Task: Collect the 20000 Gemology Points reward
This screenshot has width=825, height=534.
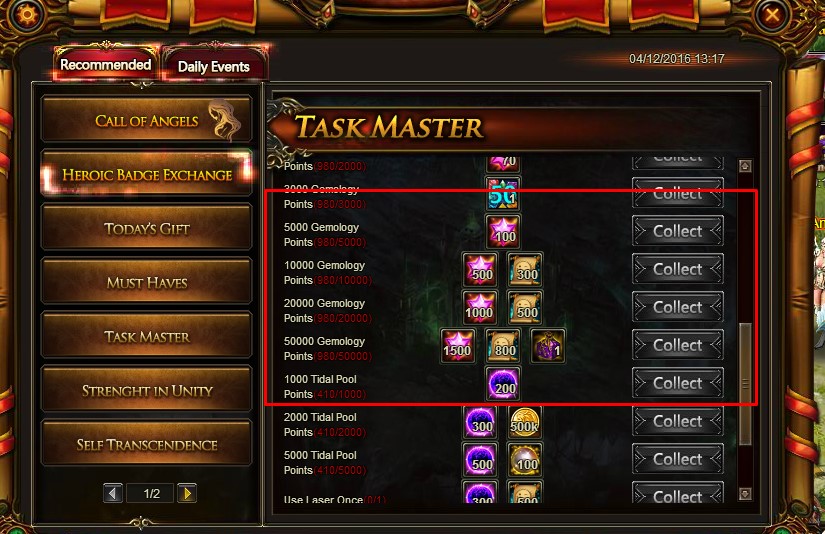Action: 678,308
